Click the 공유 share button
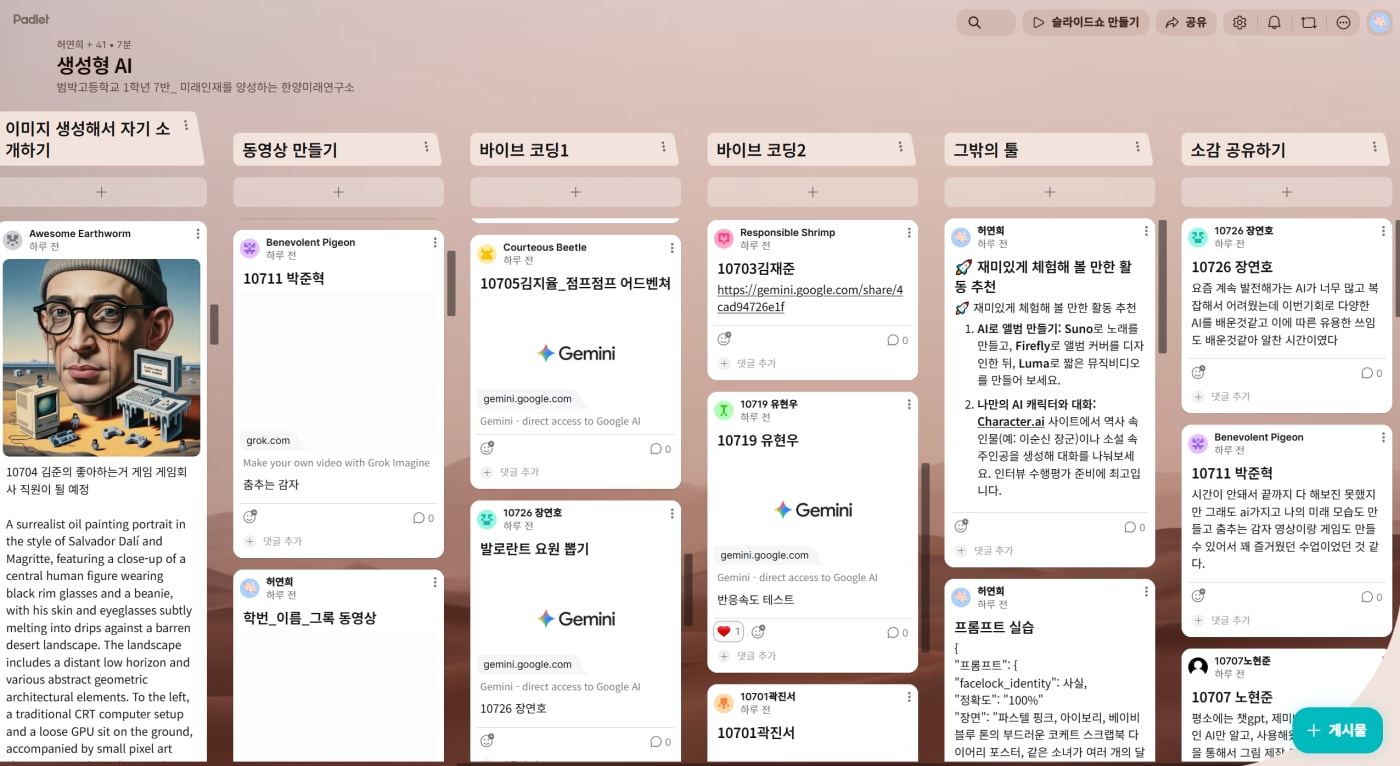 tap(1186, 21)
